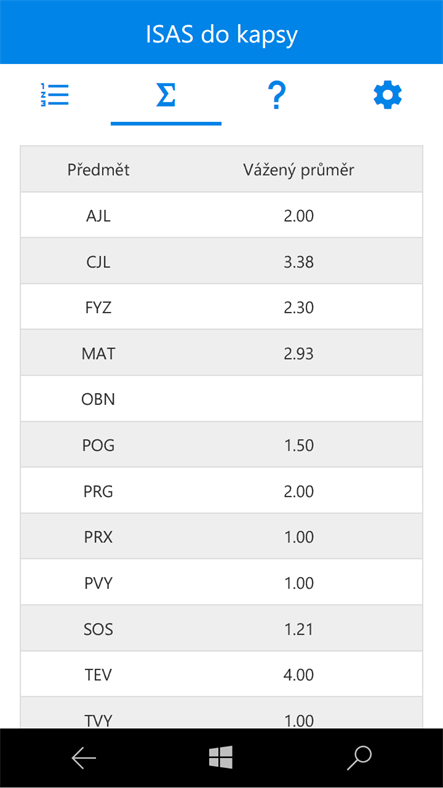
Task: Select the empty OBN subject row
Action: click(222, 399)
